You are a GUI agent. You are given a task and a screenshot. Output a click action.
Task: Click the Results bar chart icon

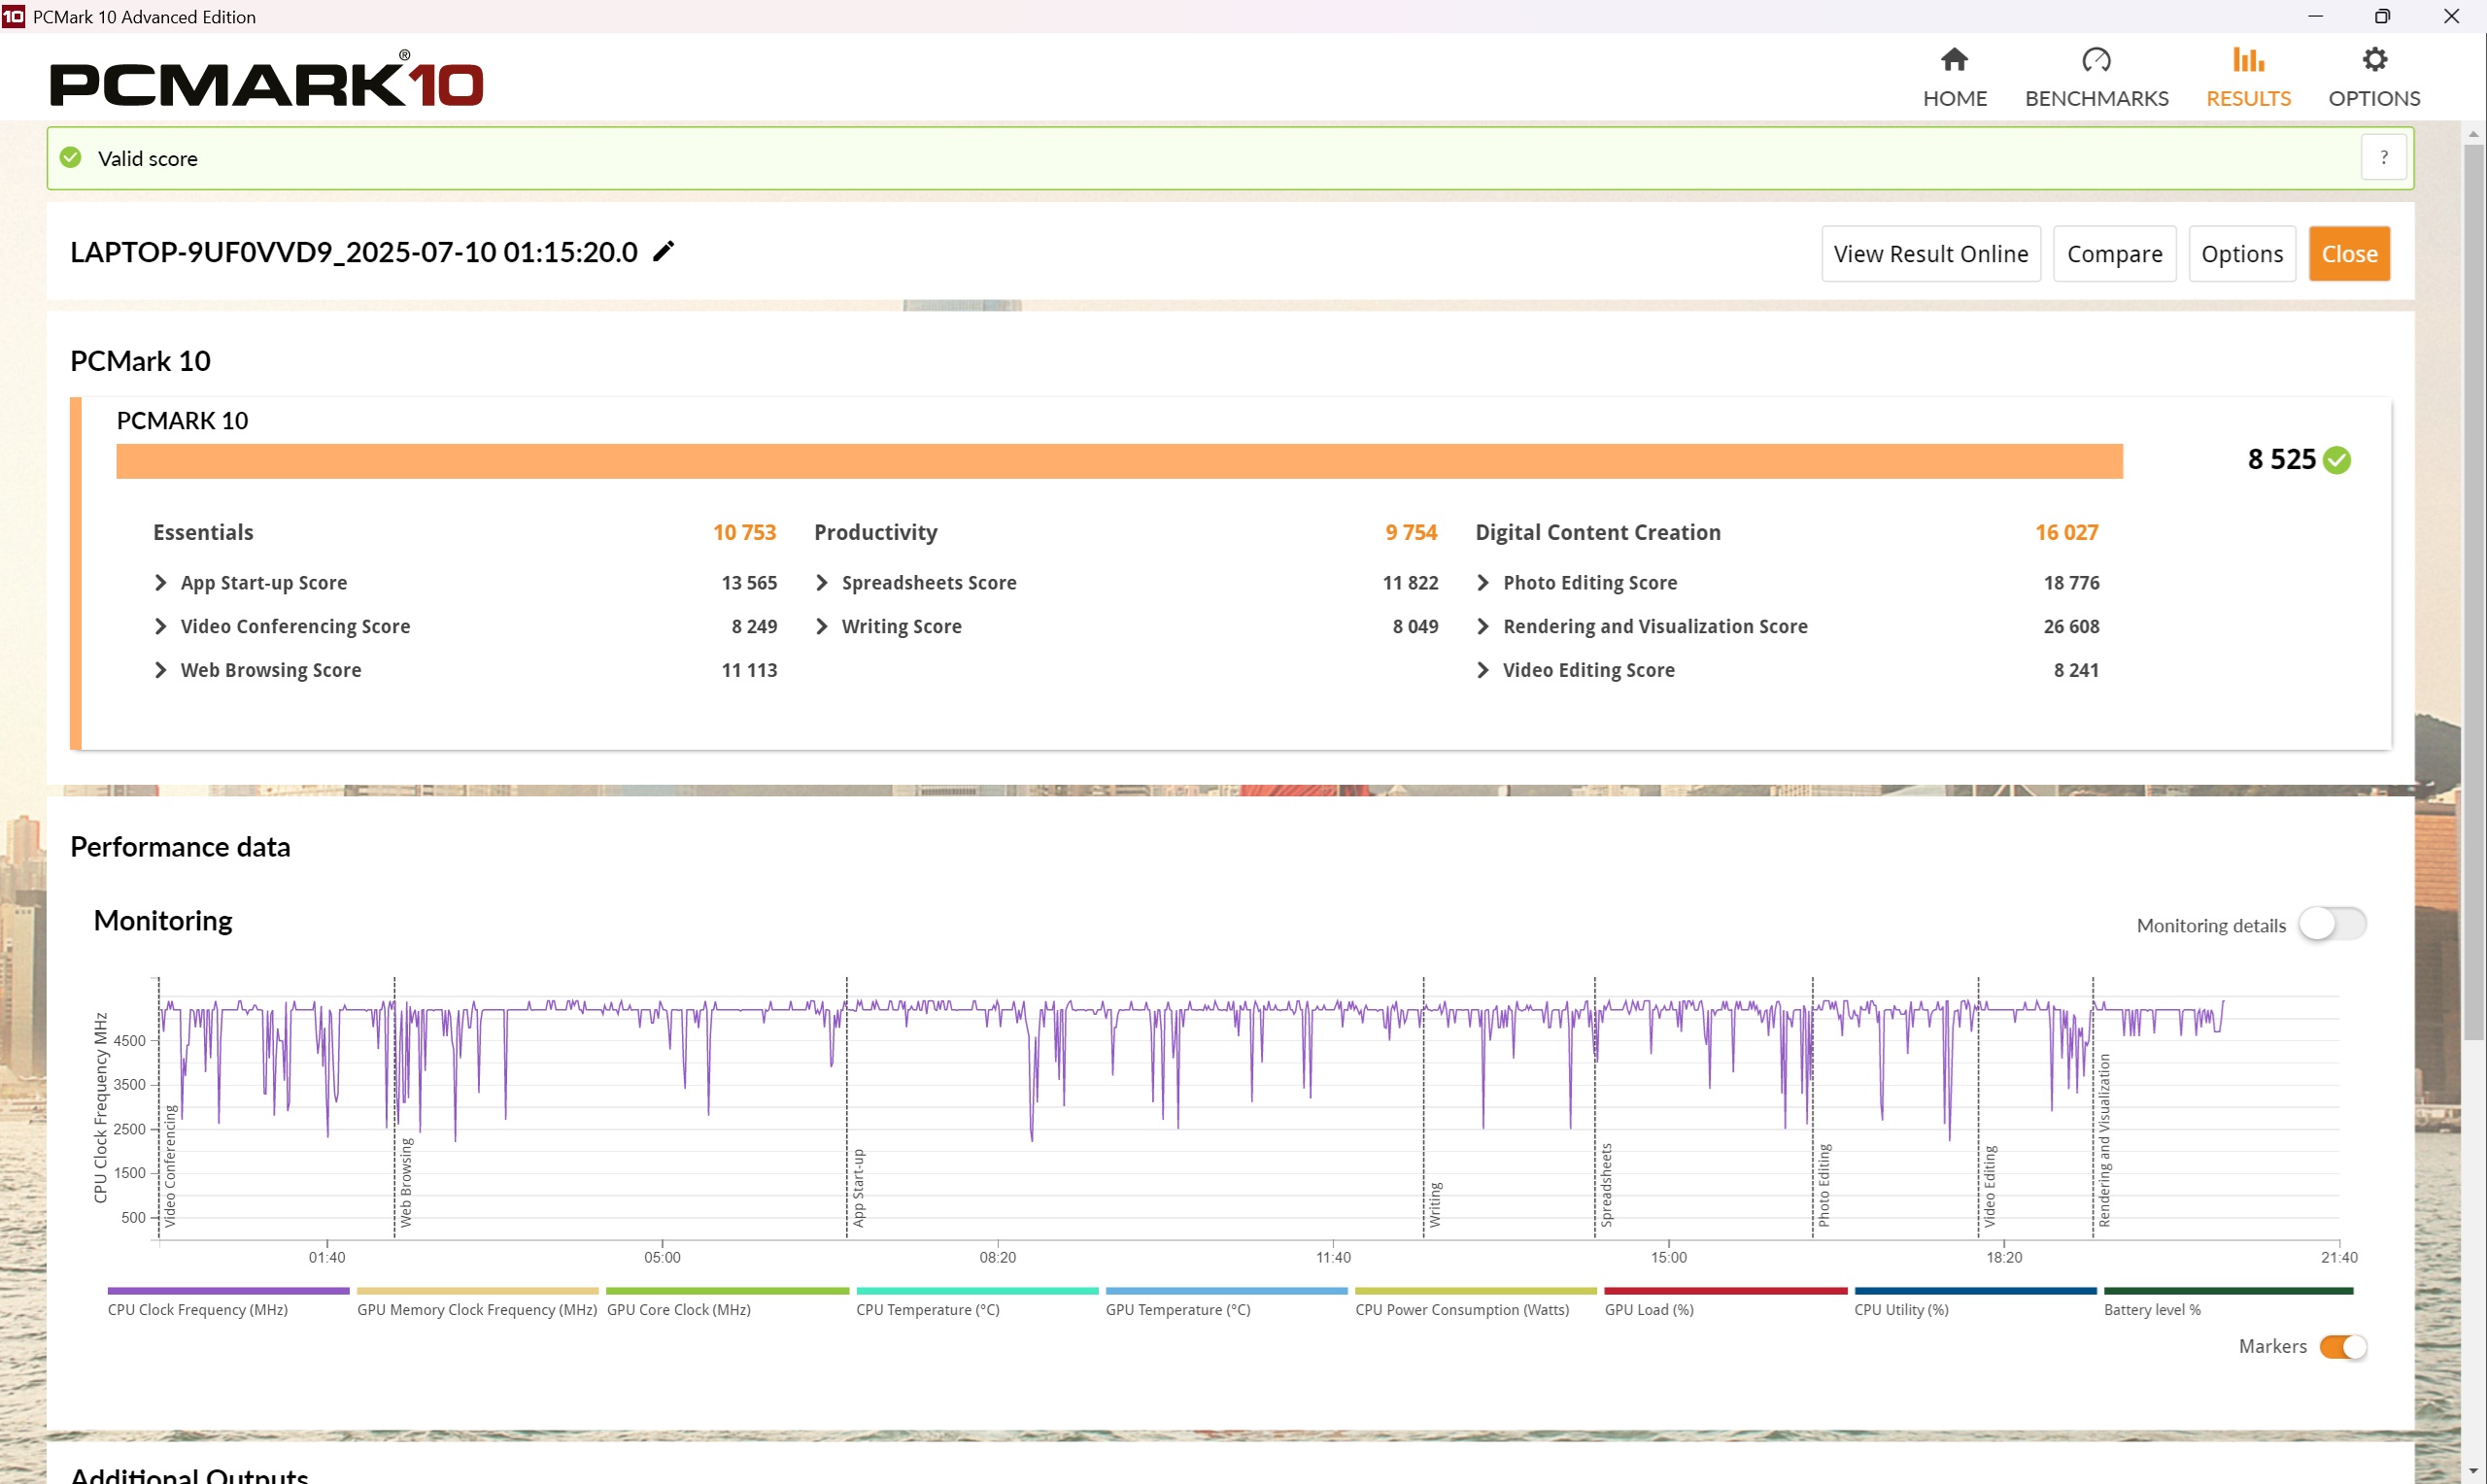click(x=2248, y=60)
